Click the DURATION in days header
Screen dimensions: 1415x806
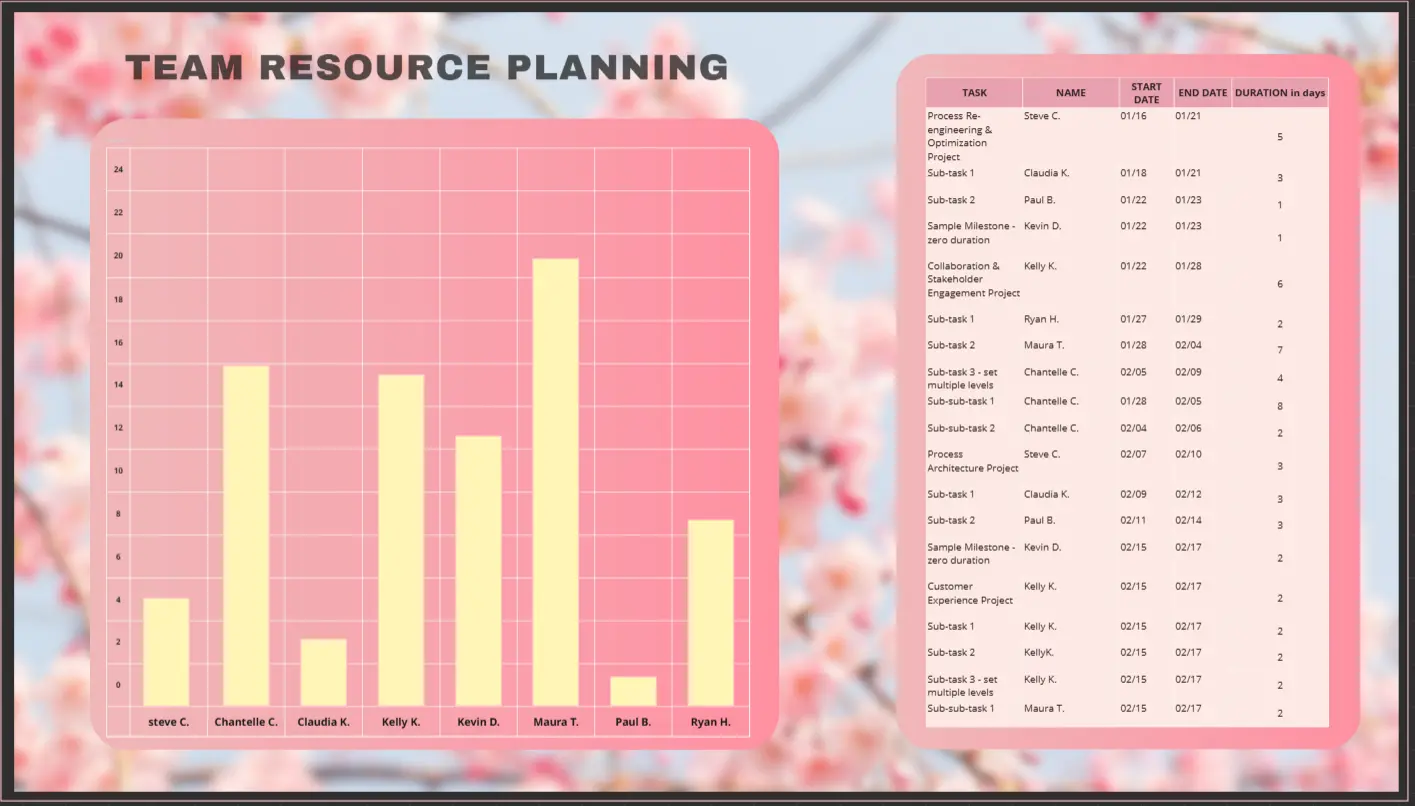(x=1279, y=92)
